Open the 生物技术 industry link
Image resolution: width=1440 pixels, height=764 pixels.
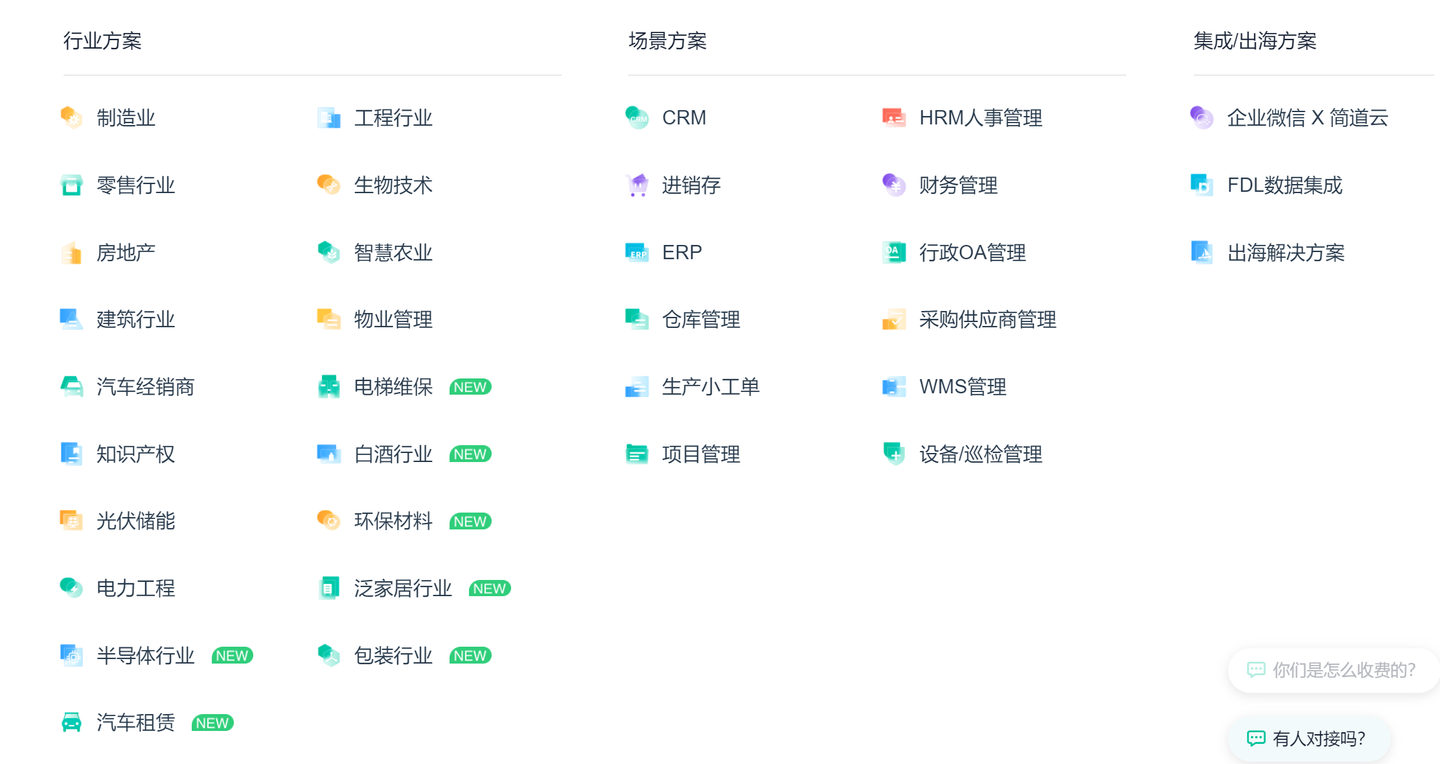point(393,185)
